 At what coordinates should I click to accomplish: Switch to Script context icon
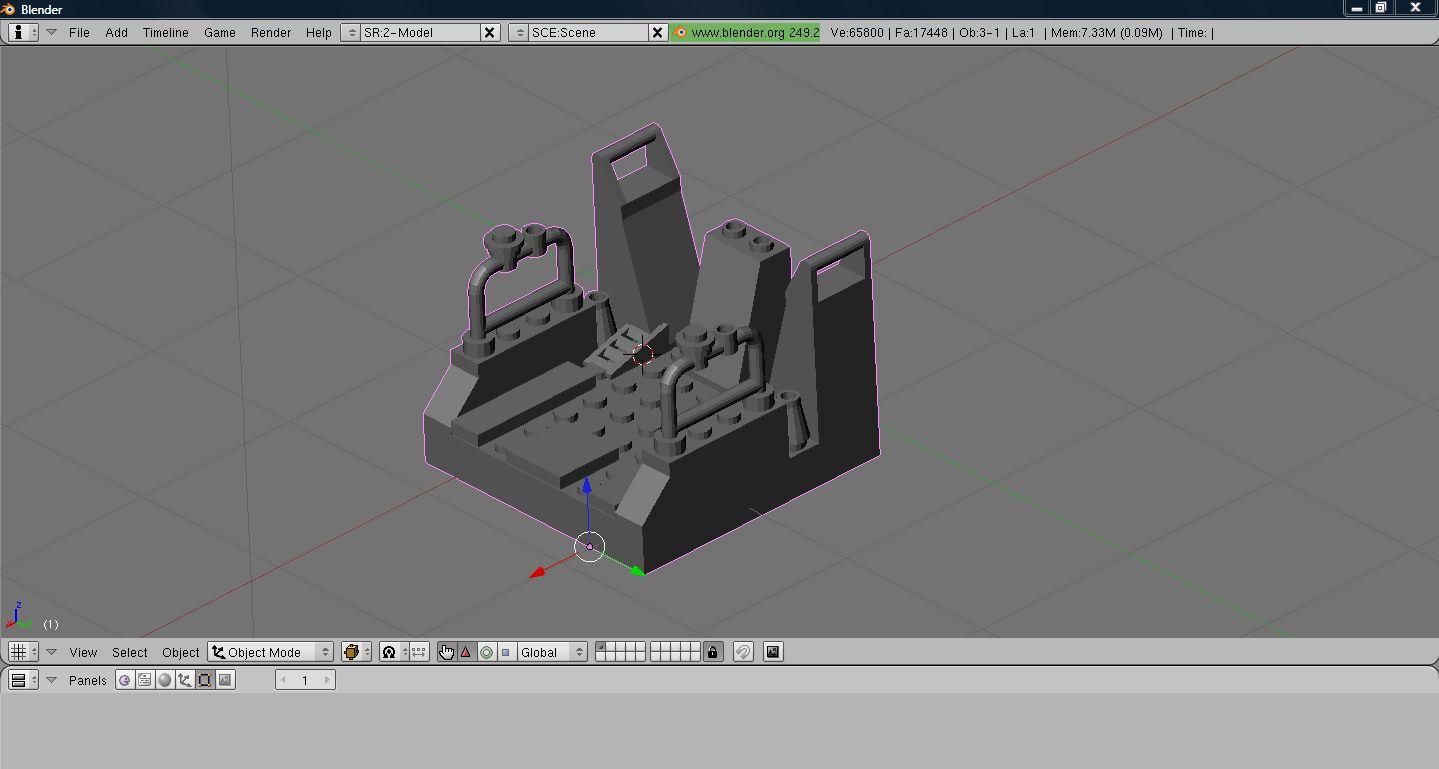[x=145, y=680]
